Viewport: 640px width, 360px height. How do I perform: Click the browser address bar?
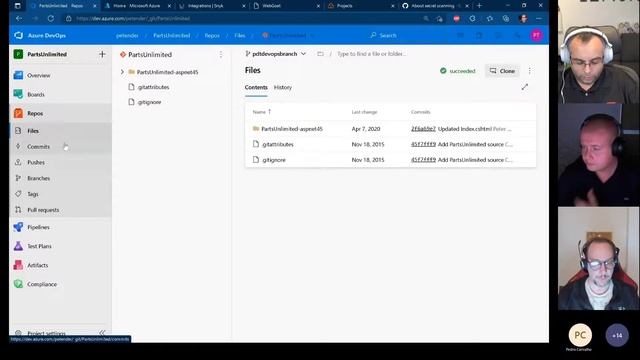click(245, 18)
